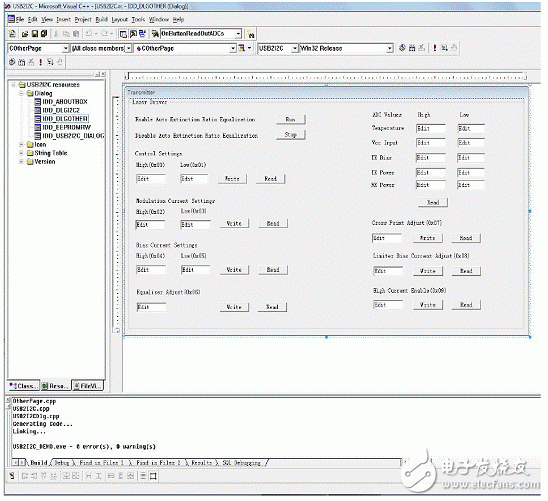Click the Save All toolbar icon
Screen dimensions: 548x501
pyautogui.click(x=44, y=34)
